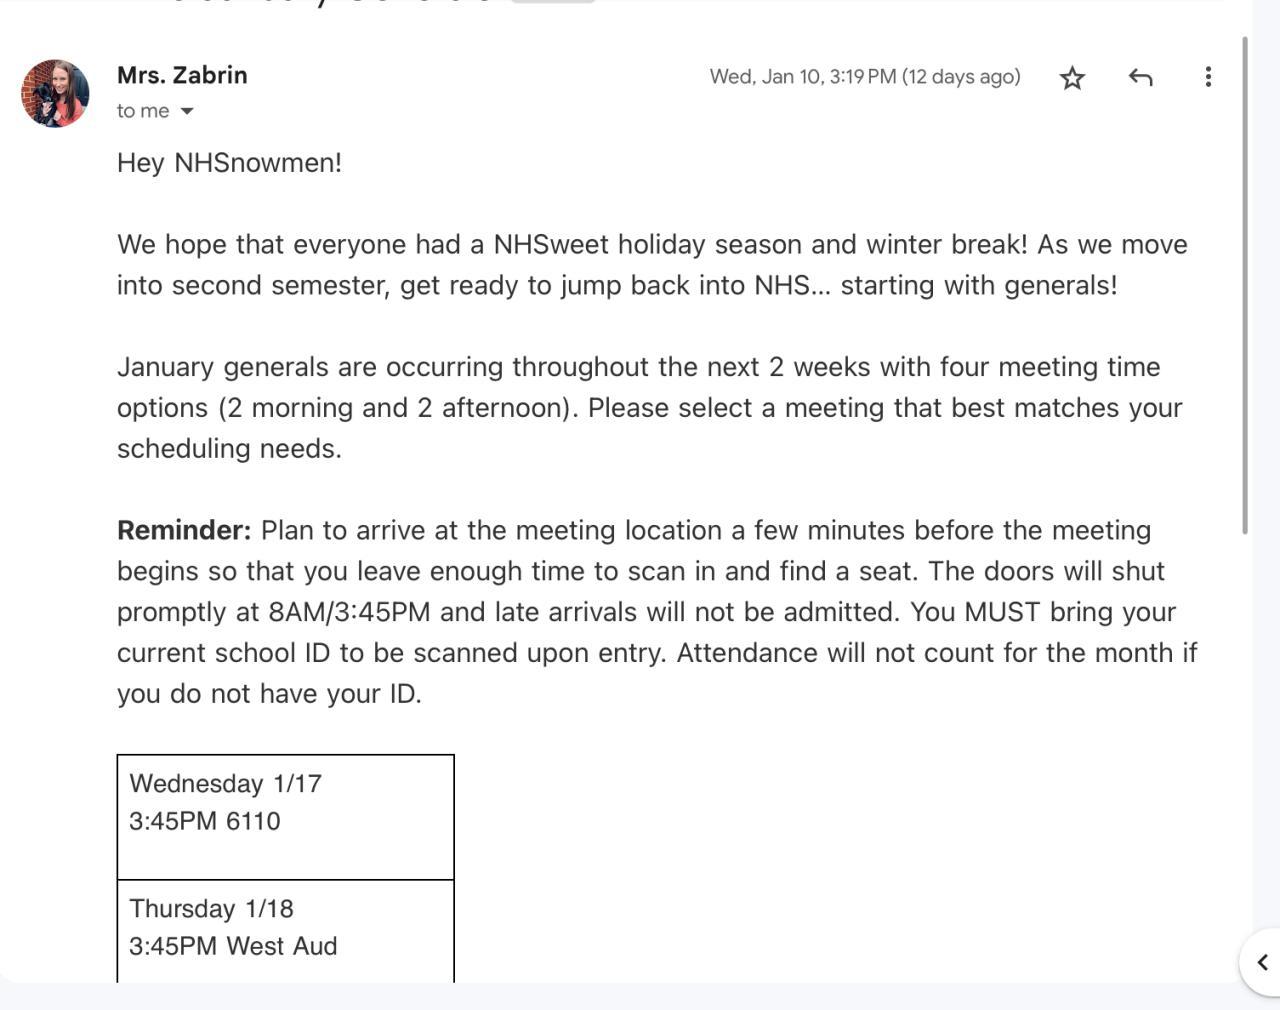Image resolution: width=1280 pixels, height=1010 pixels.
Task: Click the "to me" recipient text
Action: pyautogui.click(x=143, y=111)
